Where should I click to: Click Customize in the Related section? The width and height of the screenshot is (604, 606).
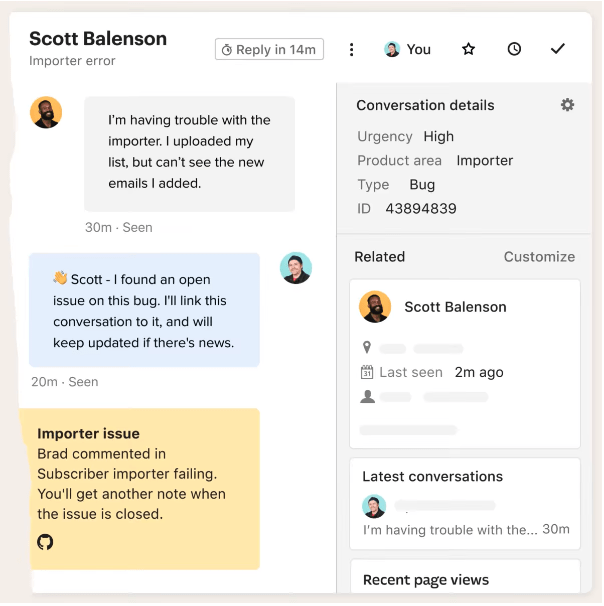coord(539,257)
